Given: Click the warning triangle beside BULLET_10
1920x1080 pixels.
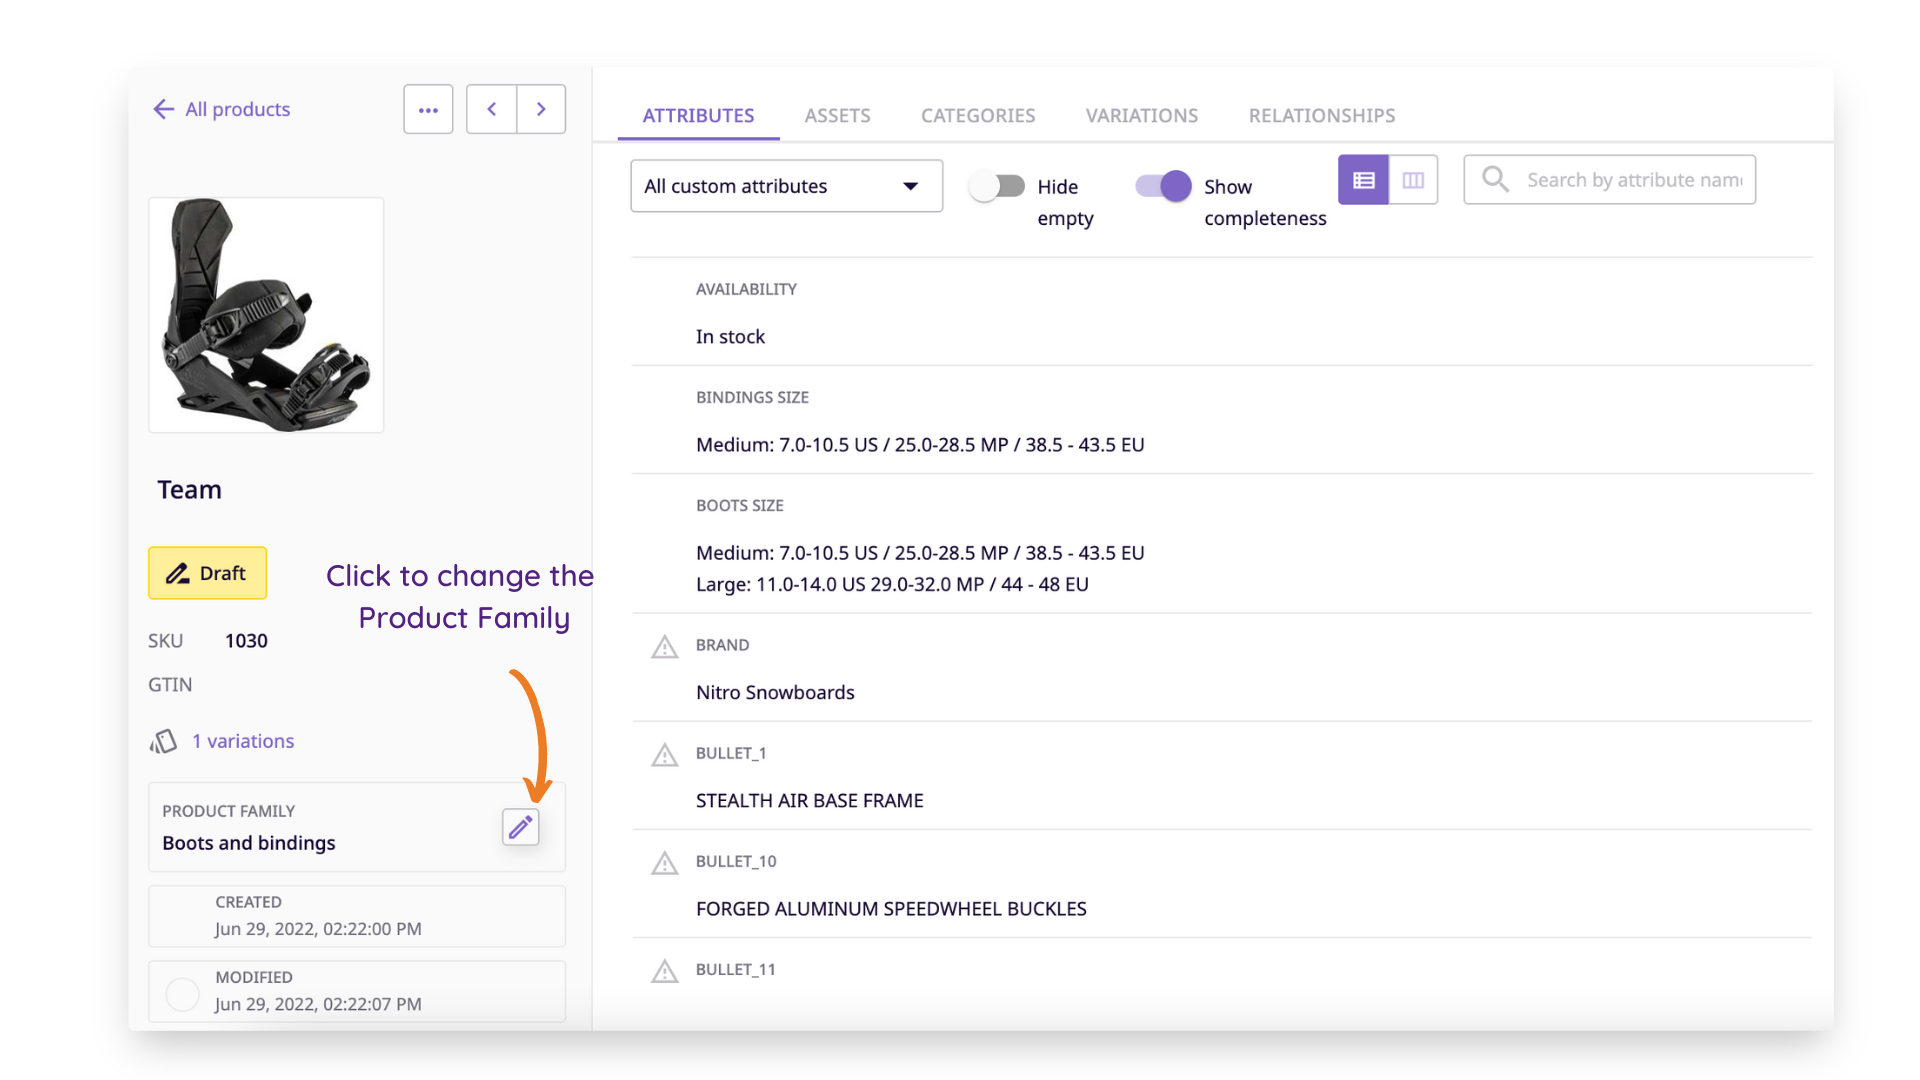Looking at the screenshot, I should 665,862.
